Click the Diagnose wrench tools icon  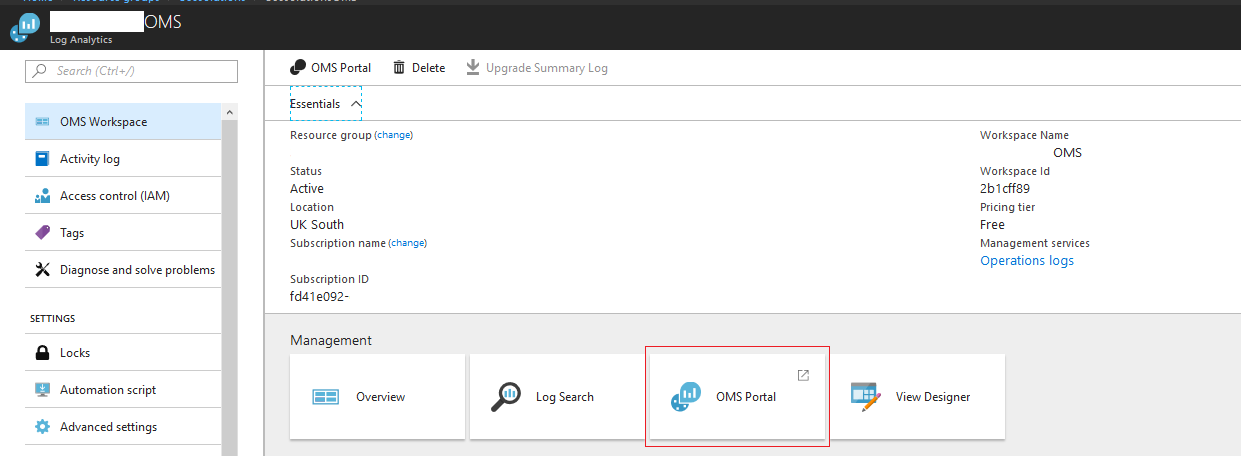click(x=42, y=270)
